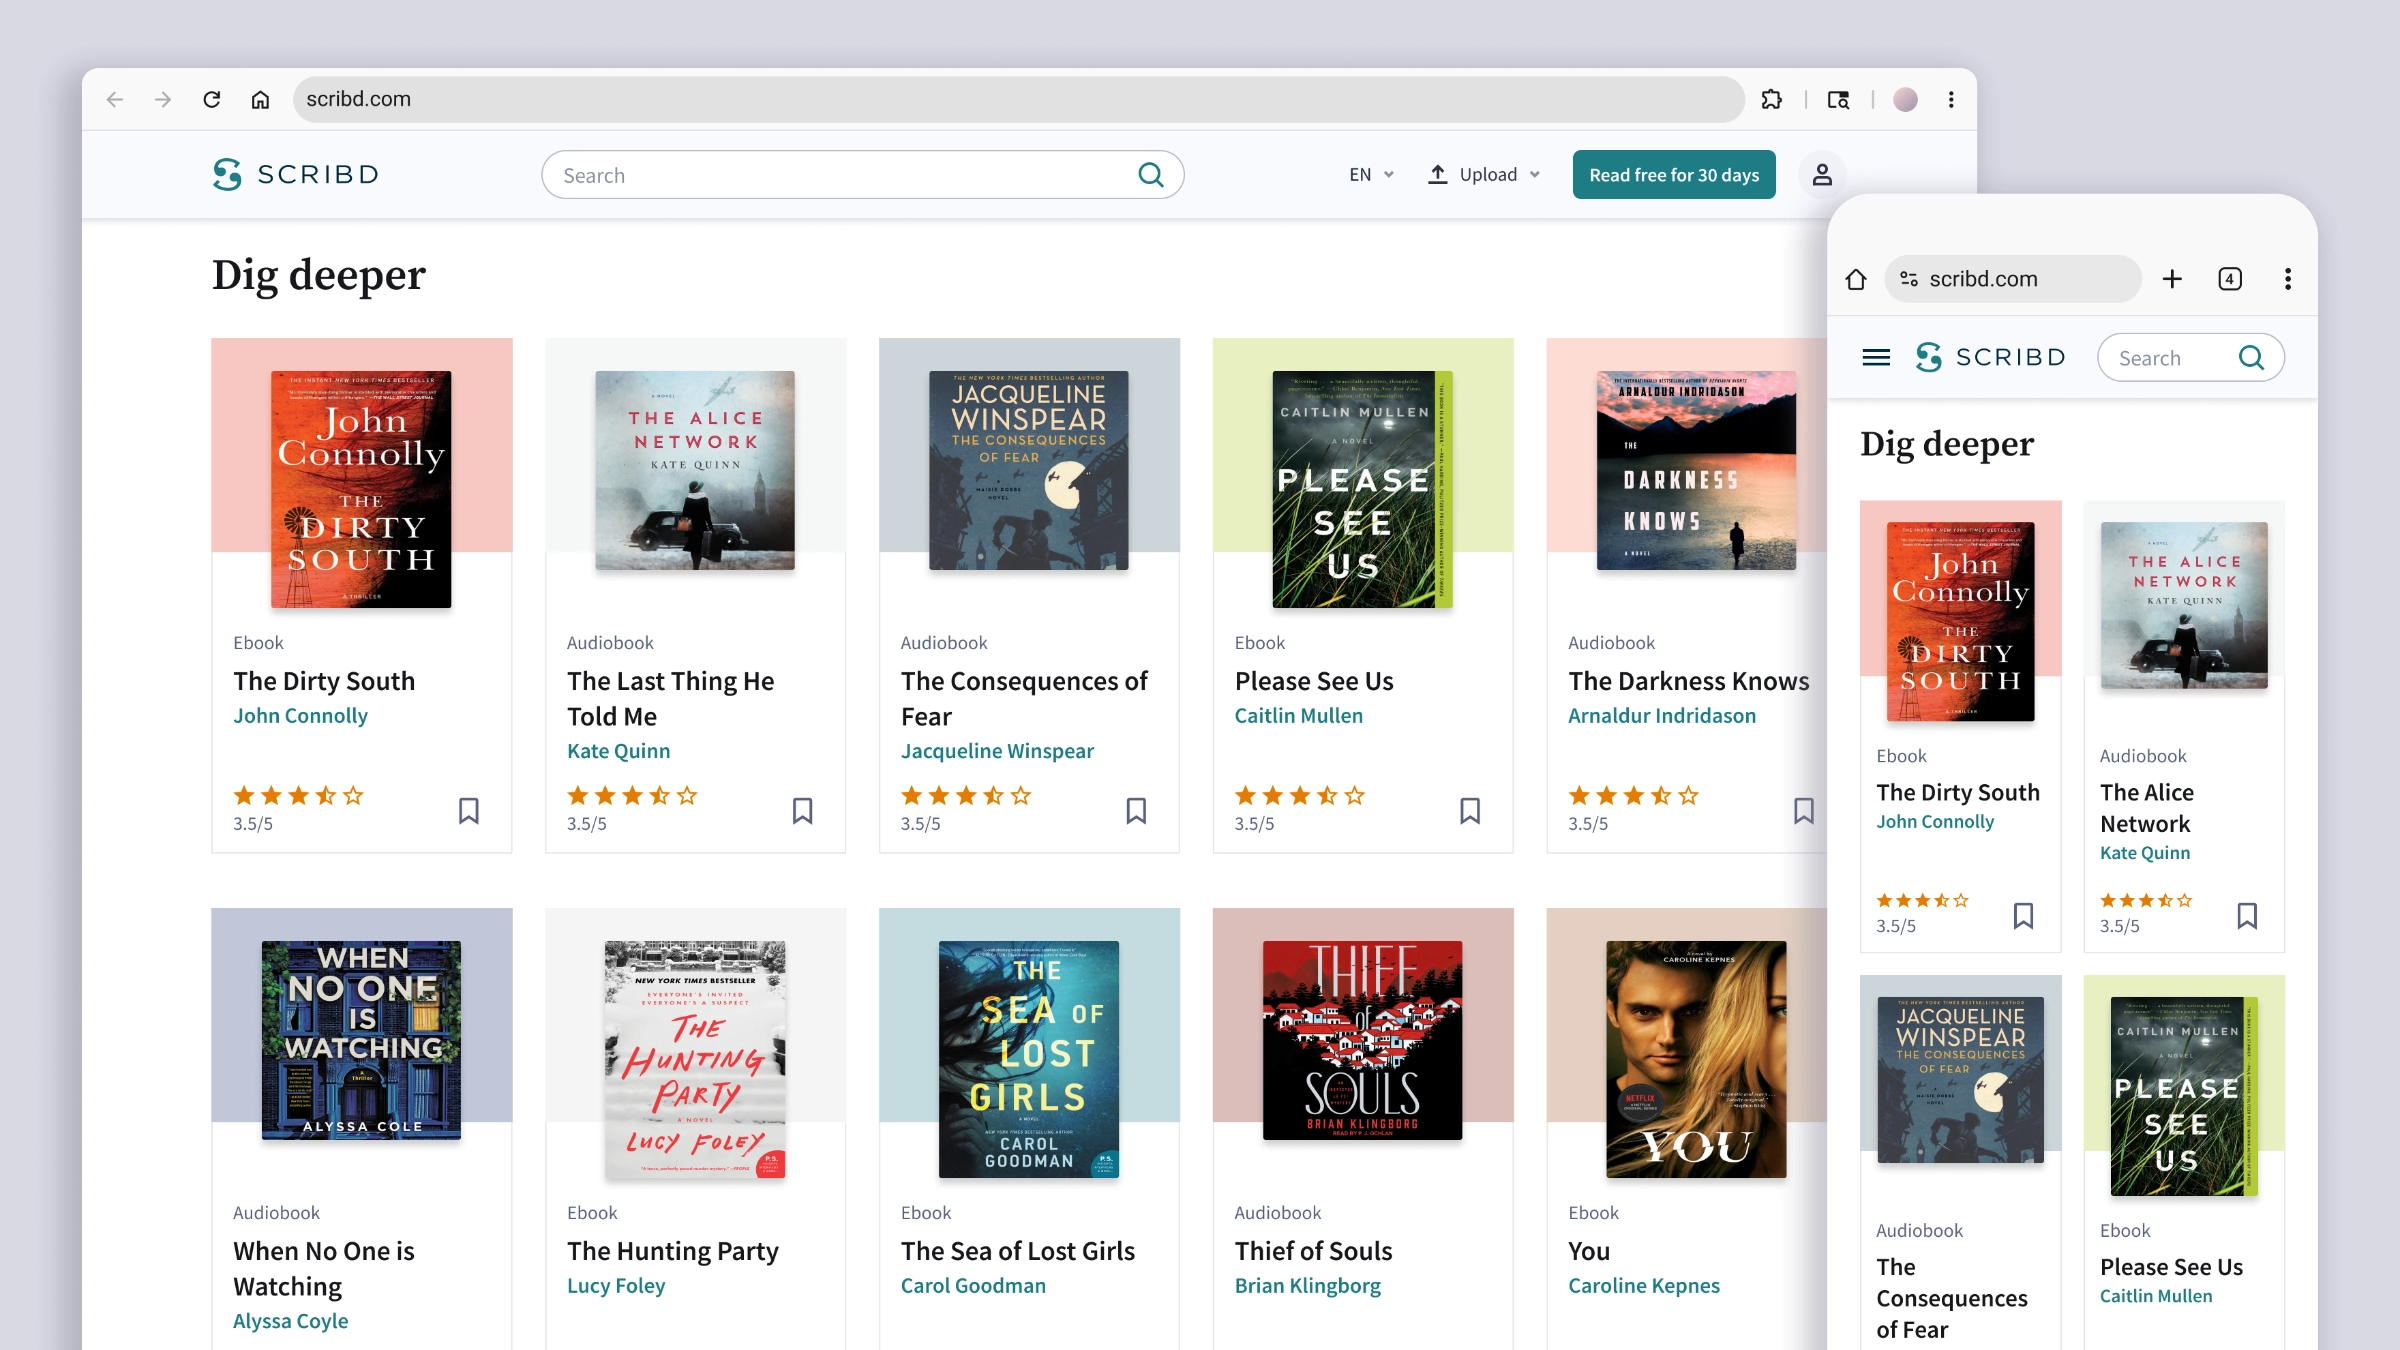Click the profile avatar in desktop browser toolbar

coord(1905,99)
